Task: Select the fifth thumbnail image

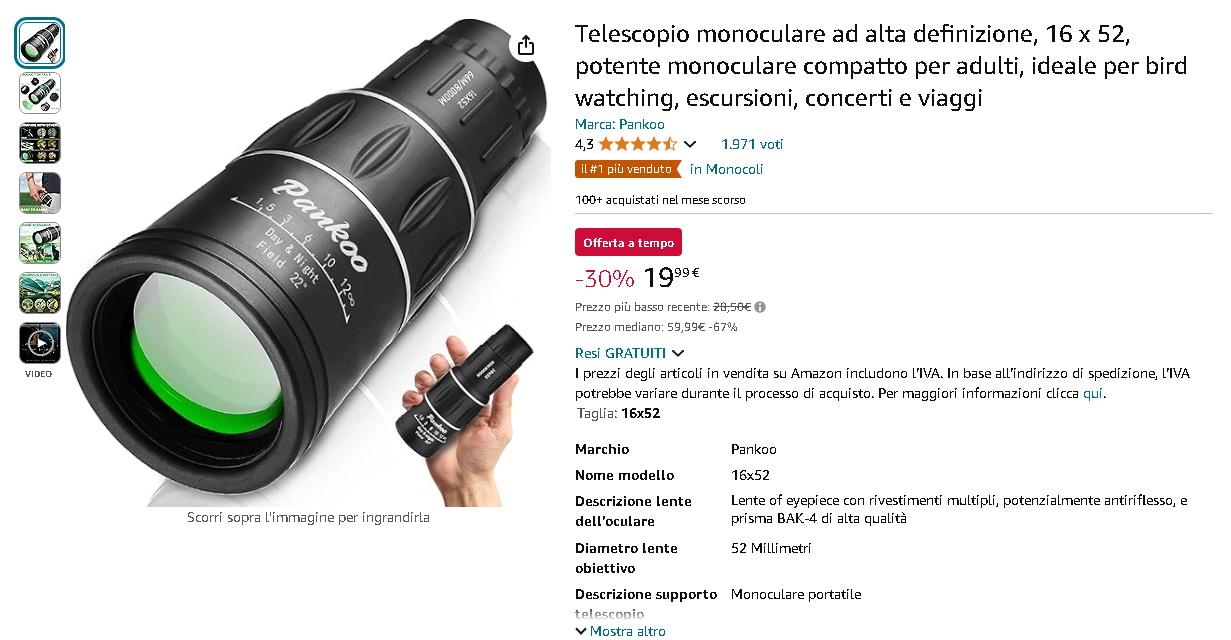Action: pyautogui.click(x=40, y=243)
